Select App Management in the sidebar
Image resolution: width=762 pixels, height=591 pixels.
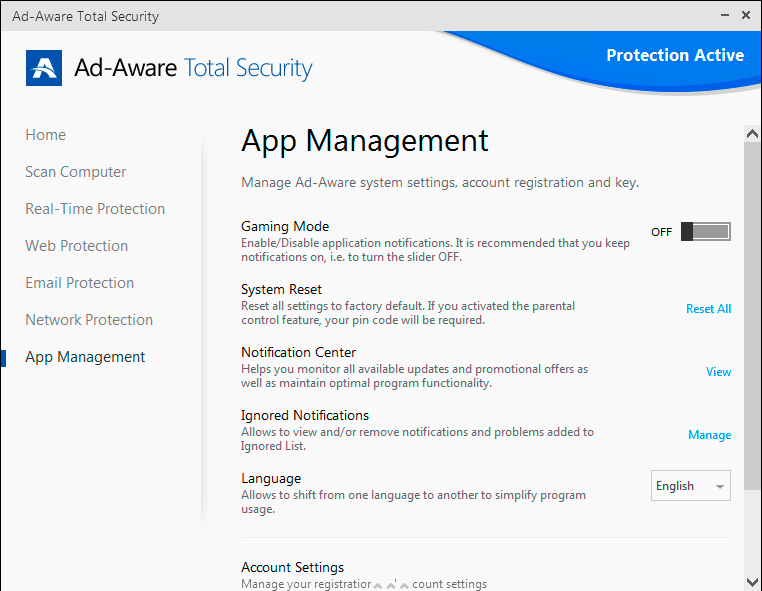85,357
